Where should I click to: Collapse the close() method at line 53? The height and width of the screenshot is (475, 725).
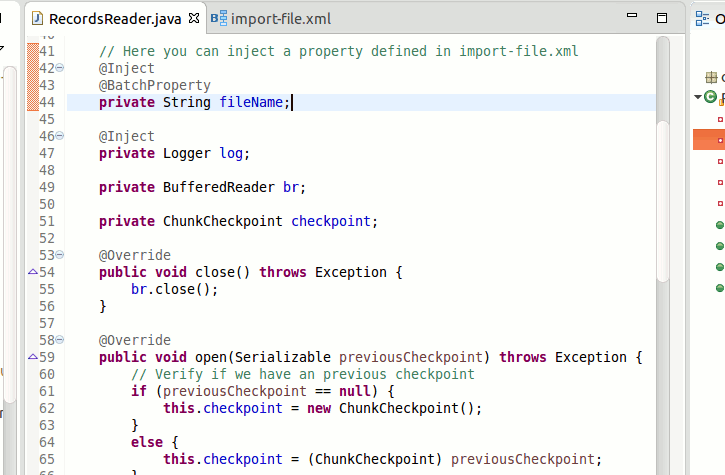coord(60,255)
